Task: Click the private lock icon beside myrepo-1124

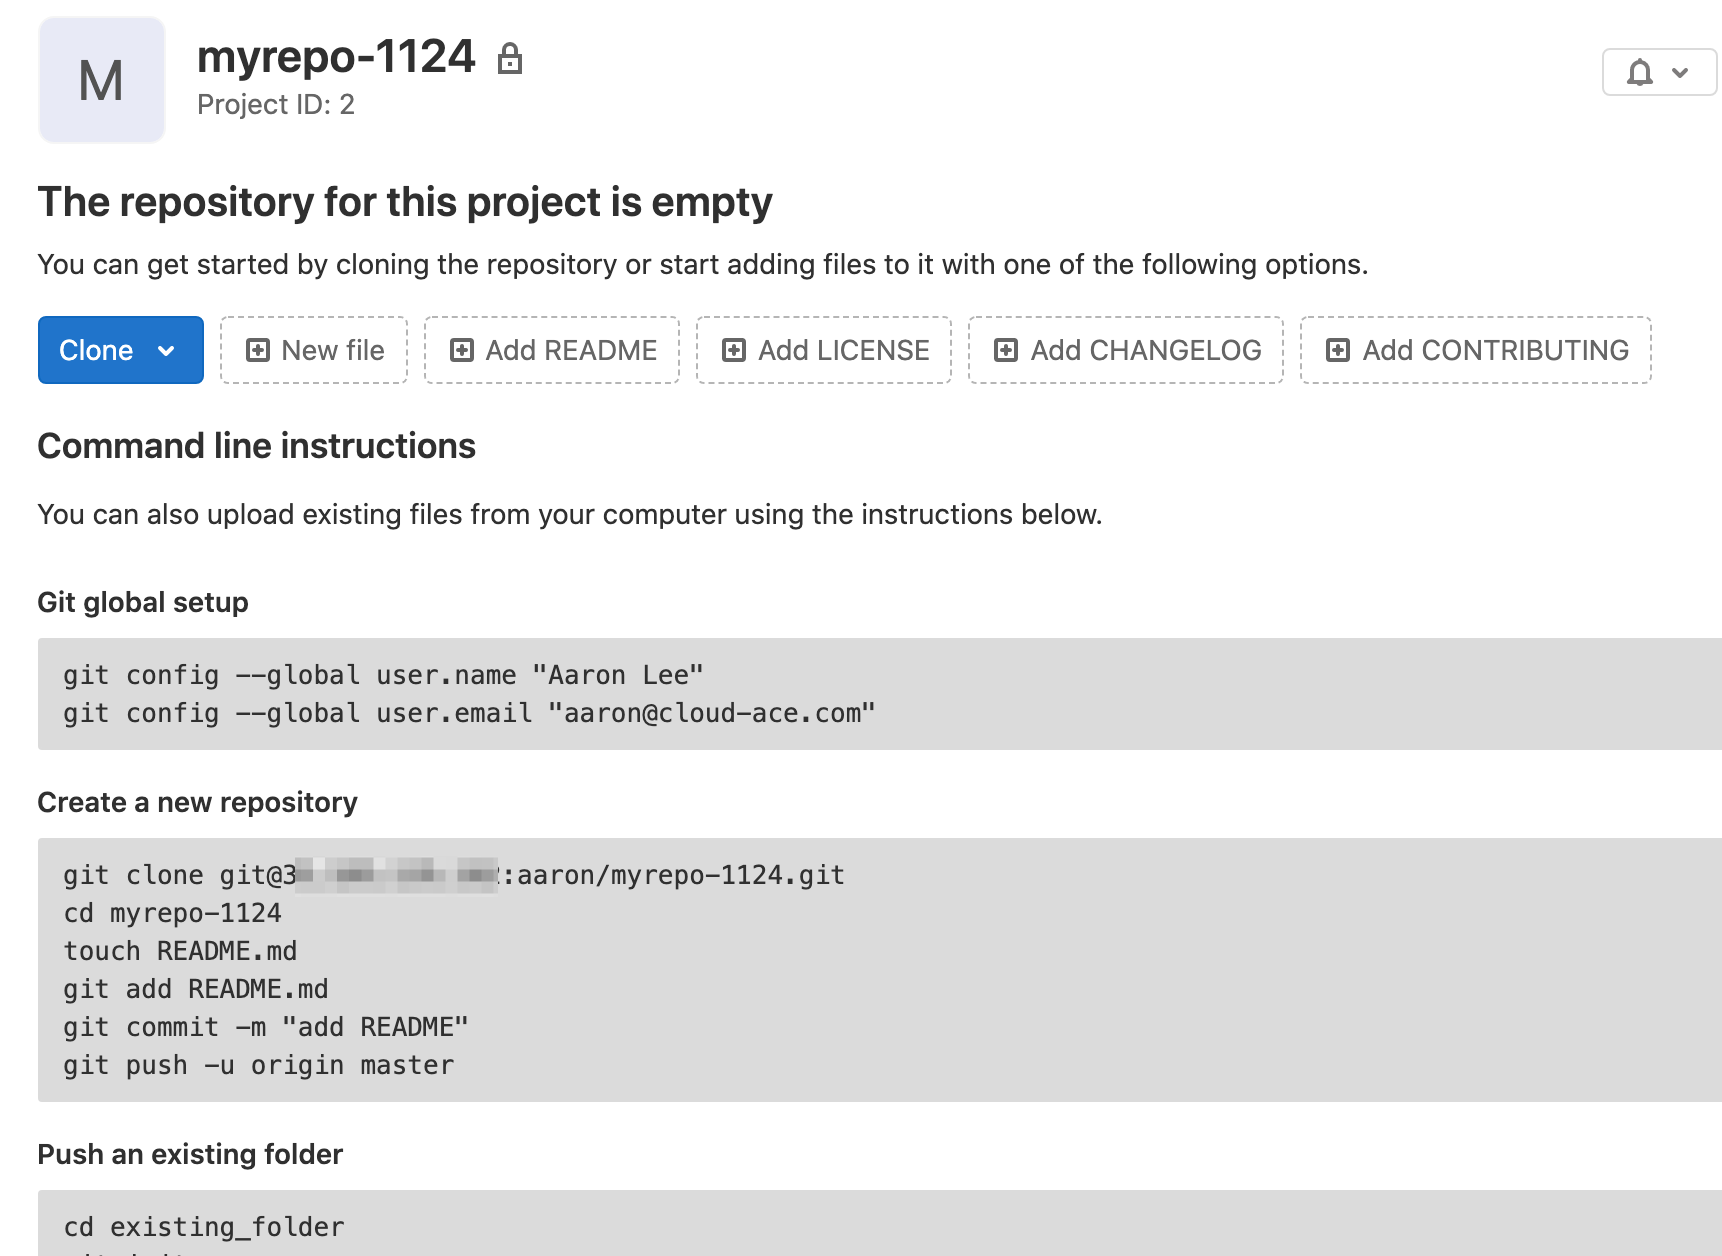Action: (x=510, y=59)
